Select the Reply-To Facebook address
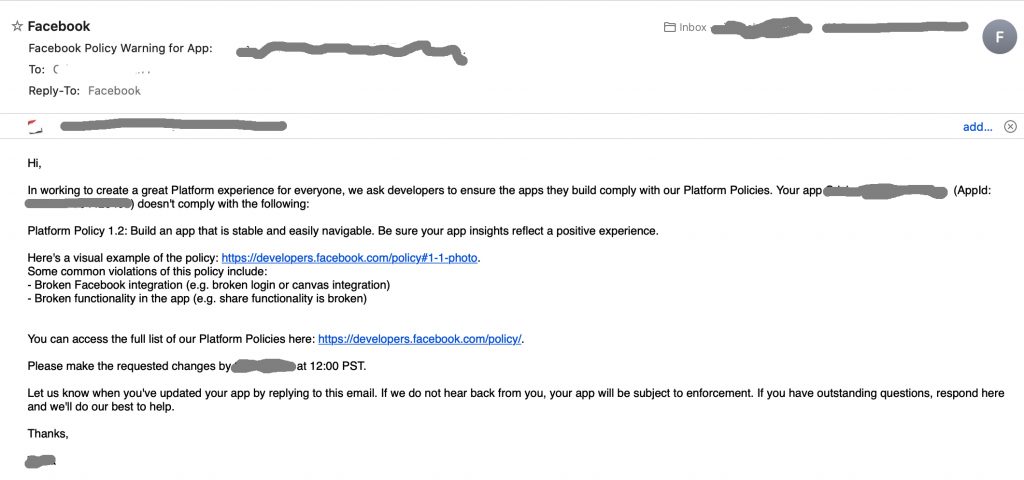 (114, 91)
